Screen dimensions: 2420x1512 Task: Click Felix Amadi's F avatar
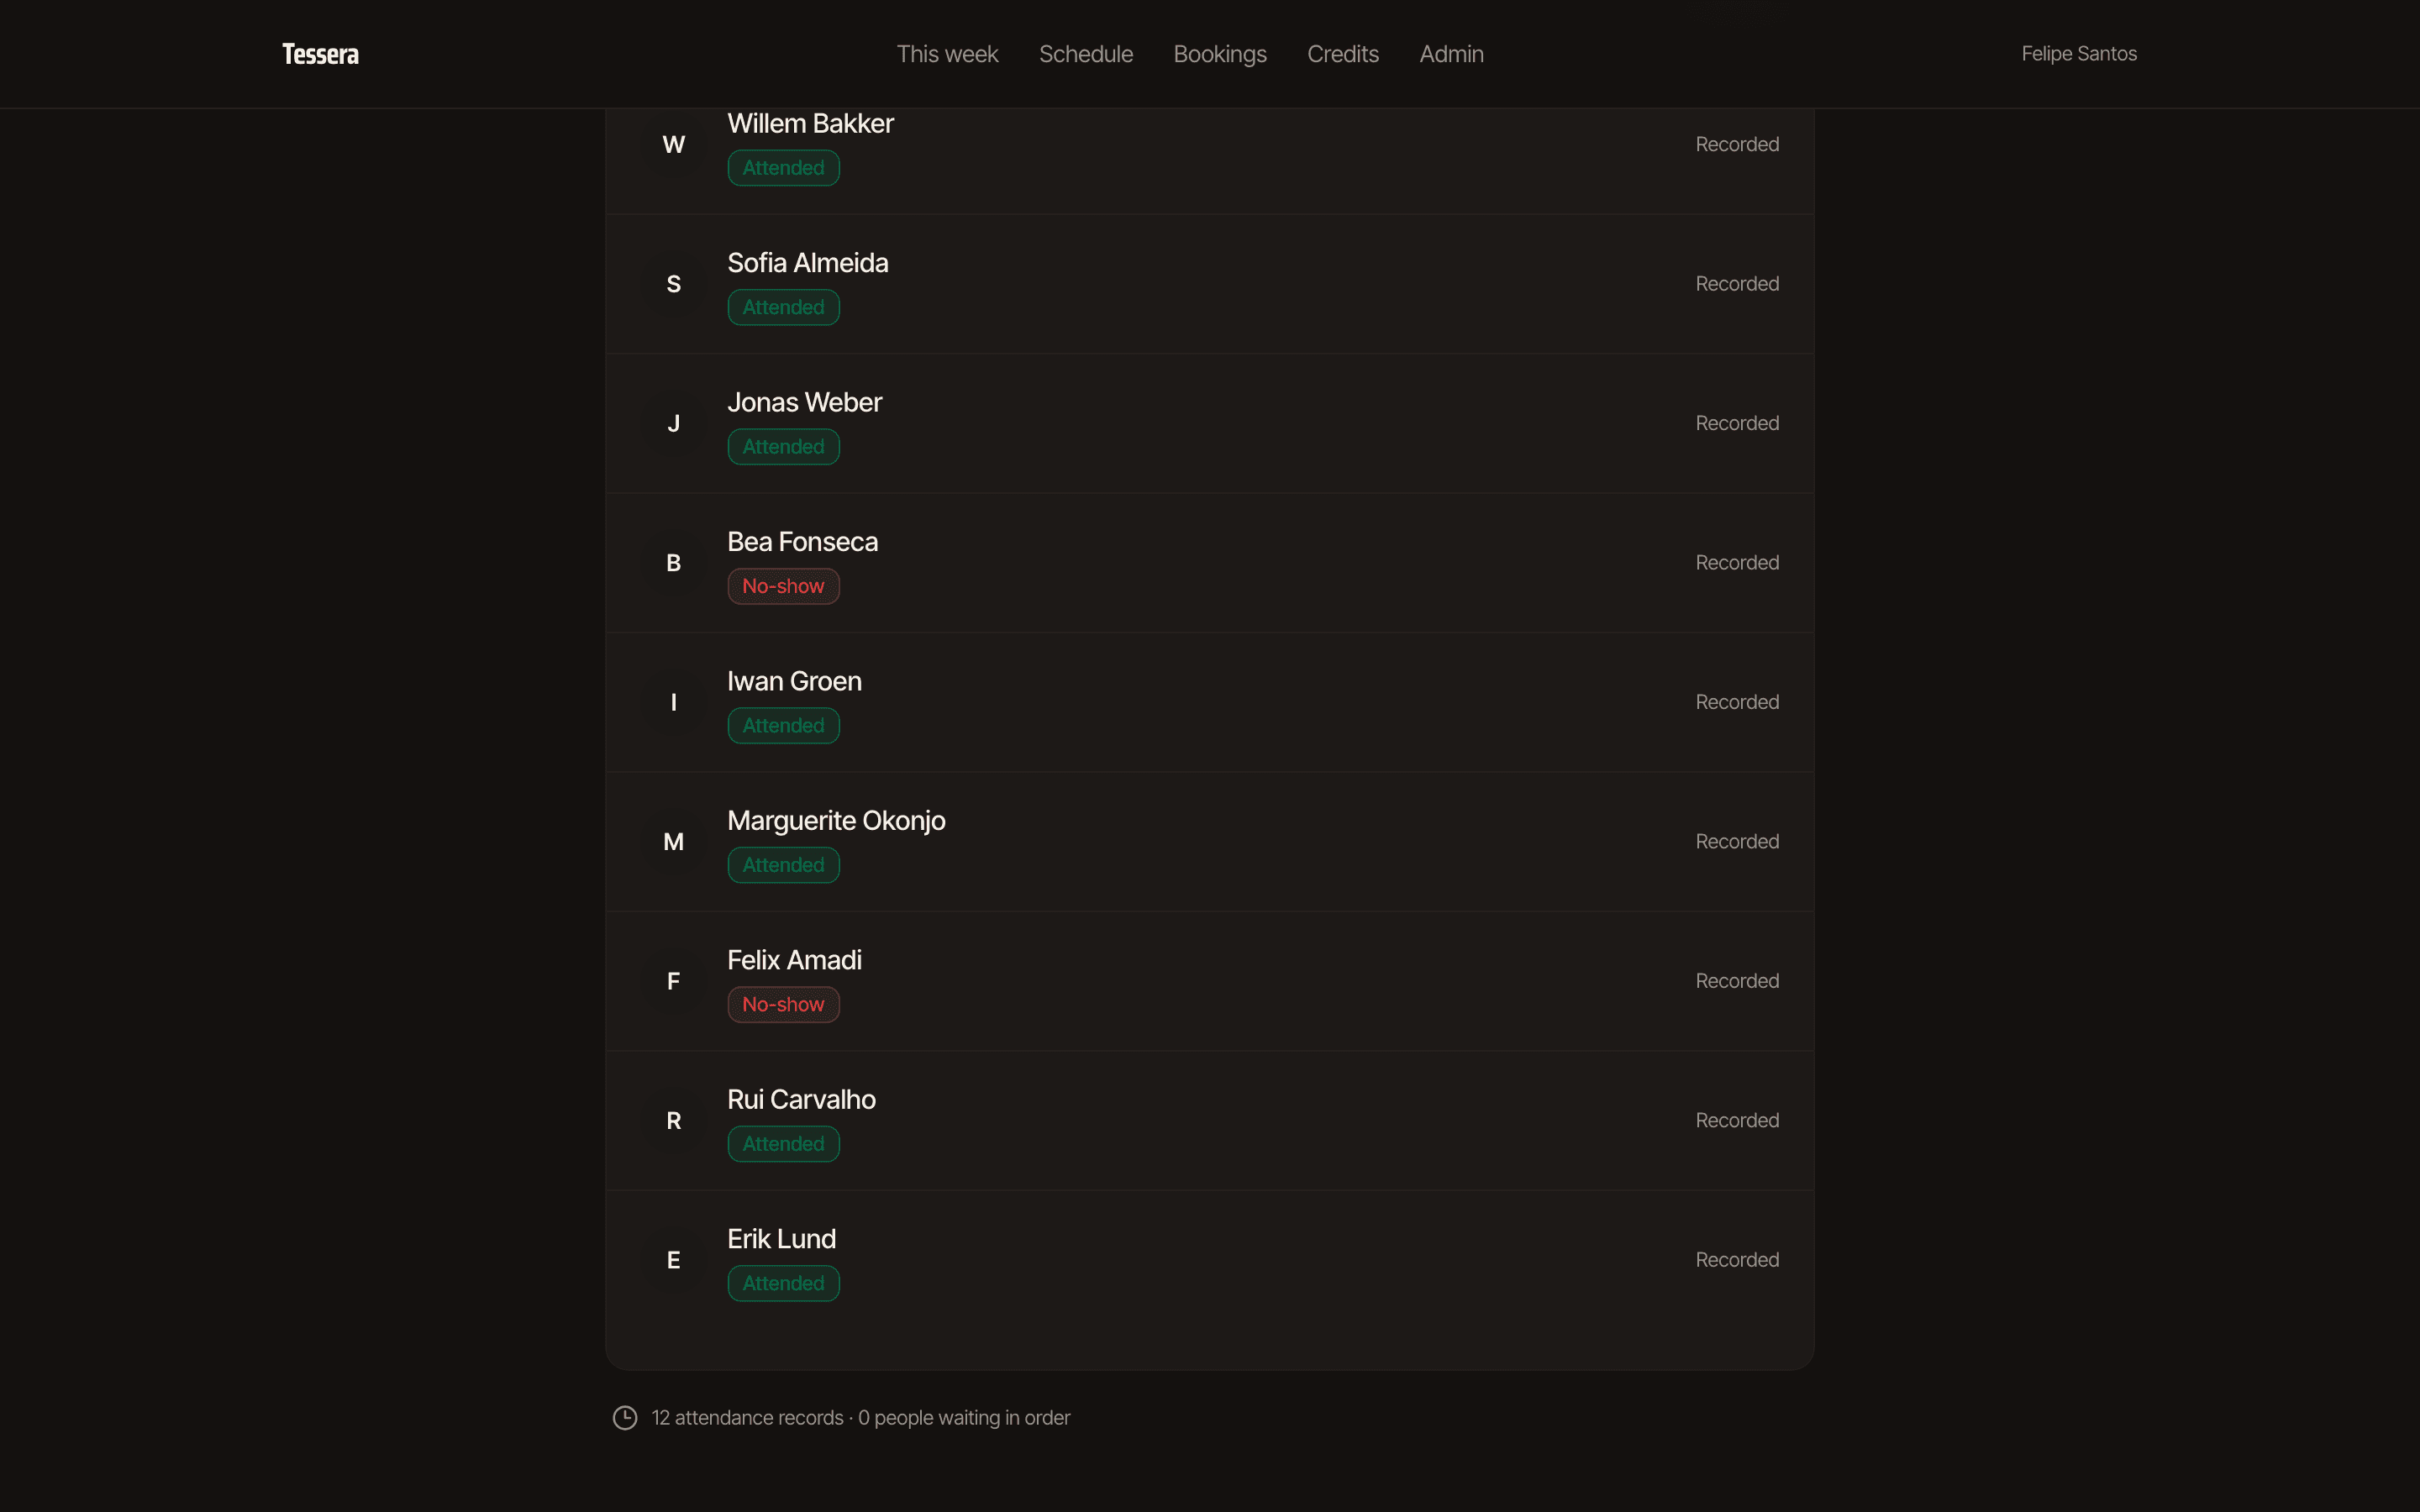pyautogui.click(x=674, y=981)
